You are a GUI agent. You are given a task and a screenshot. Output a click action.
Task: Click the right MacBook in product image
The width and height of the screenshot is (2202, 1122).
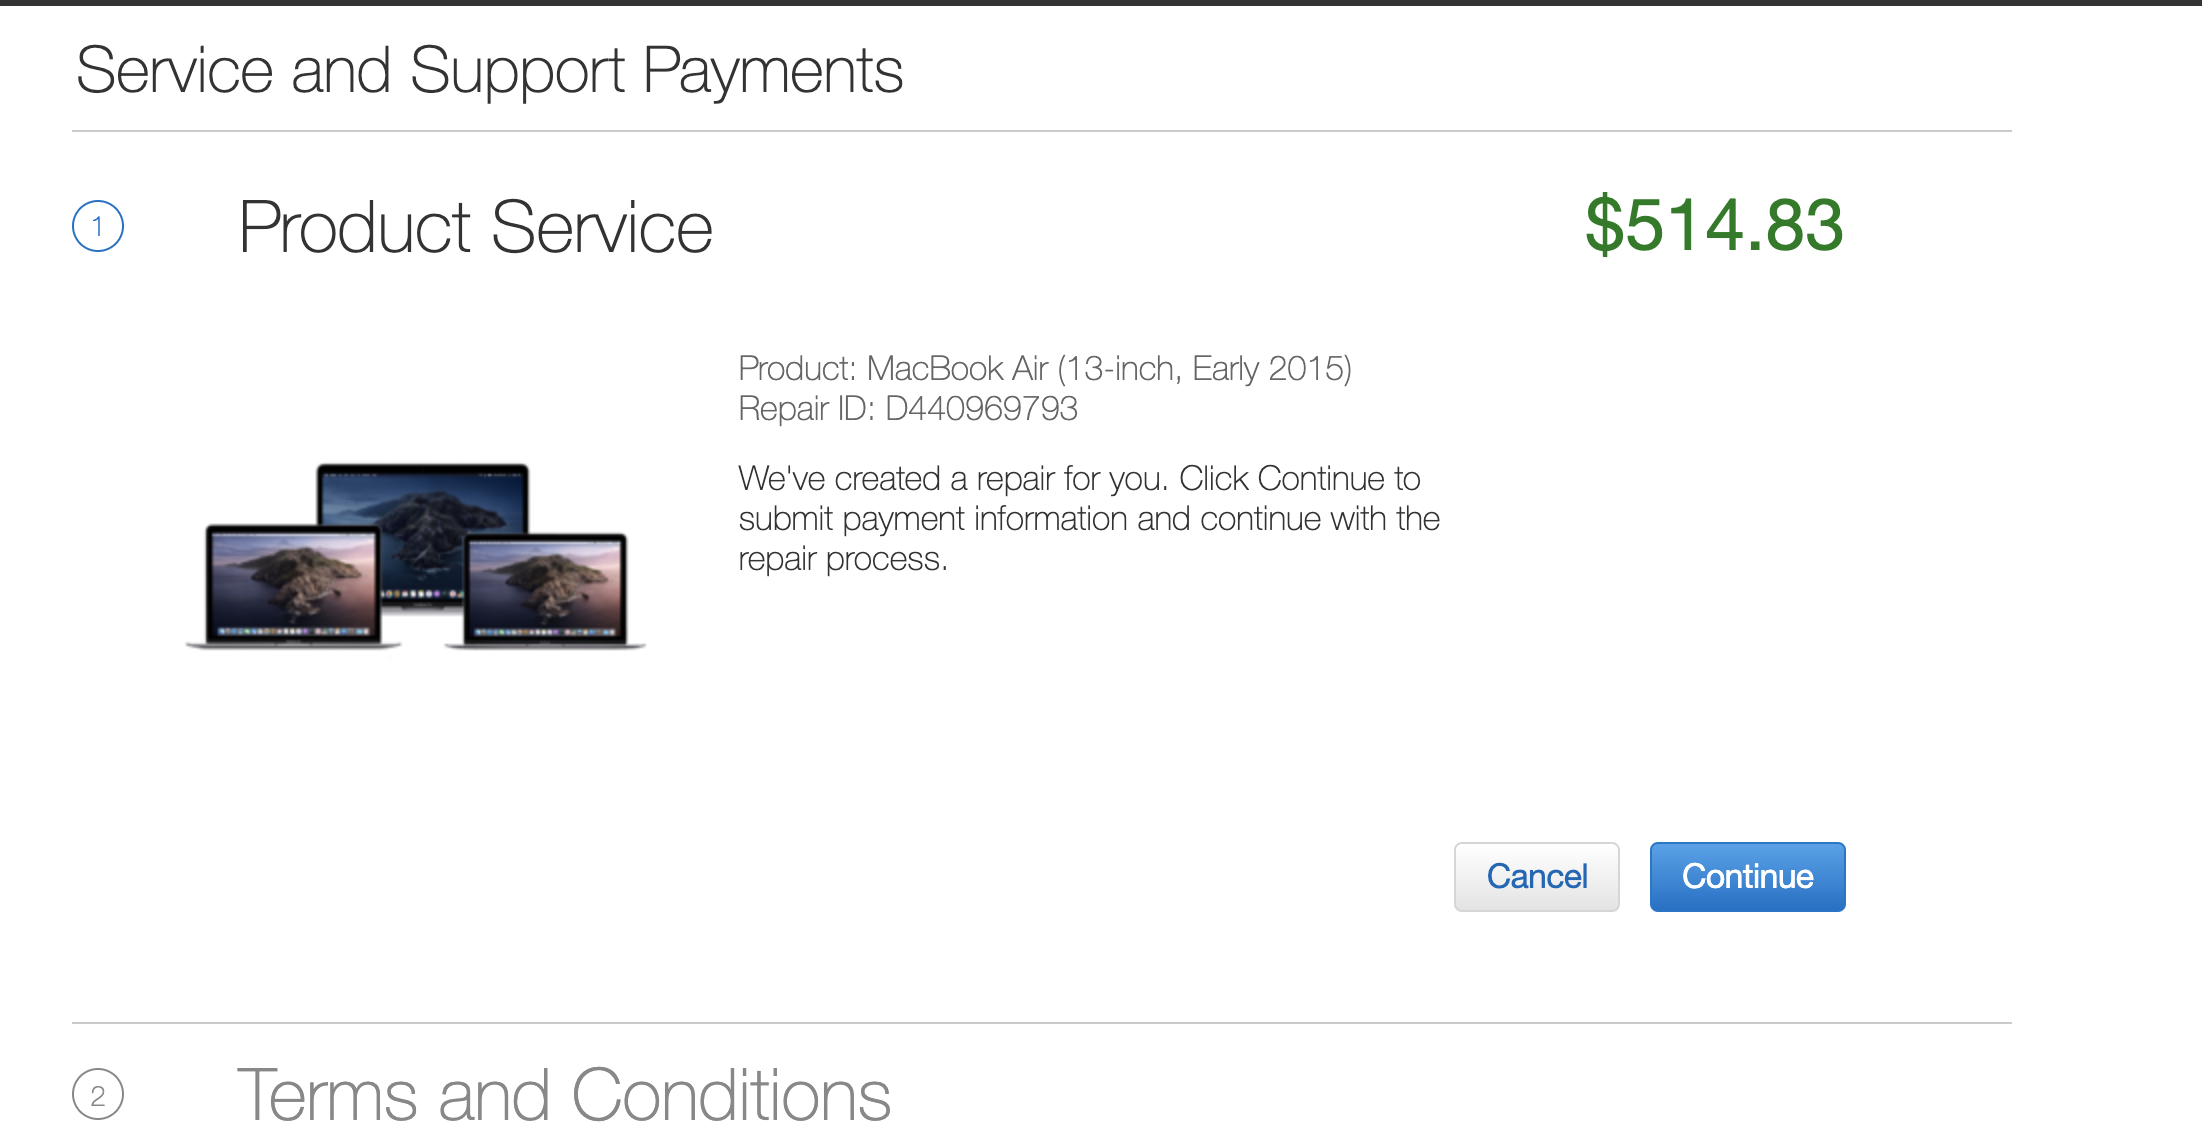546,592
